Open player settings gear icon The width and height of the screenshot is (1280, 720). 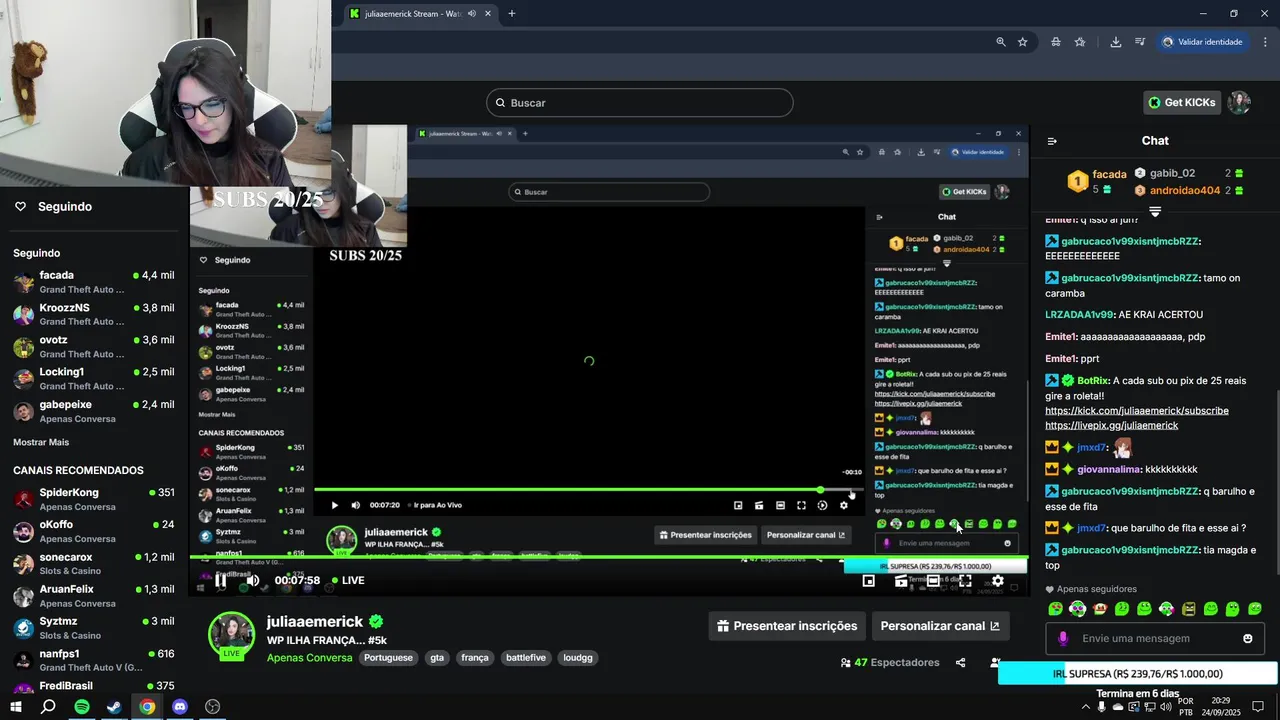(997, 581)
